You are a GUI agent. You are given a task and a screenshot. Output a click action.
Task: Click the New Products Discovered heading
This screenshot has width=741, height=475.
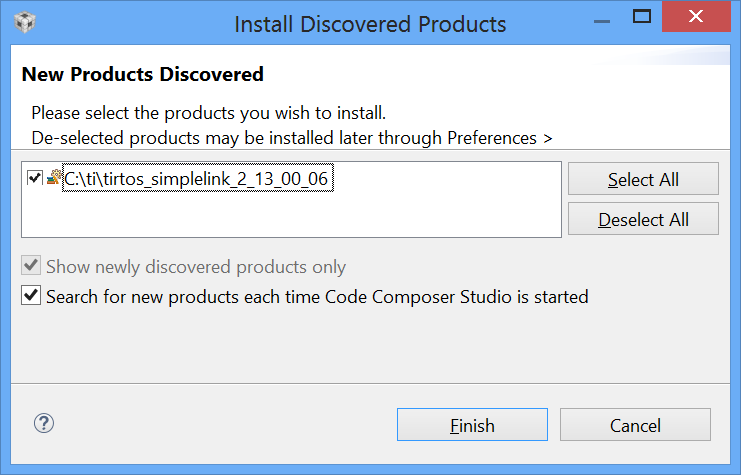(143, 74)
